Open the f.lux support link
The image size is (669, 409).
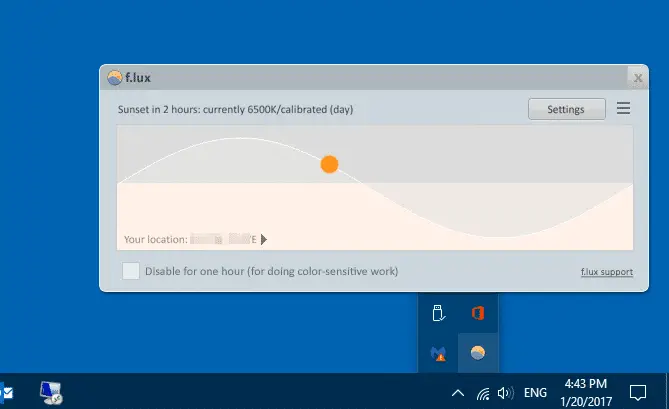coord(607,272)
